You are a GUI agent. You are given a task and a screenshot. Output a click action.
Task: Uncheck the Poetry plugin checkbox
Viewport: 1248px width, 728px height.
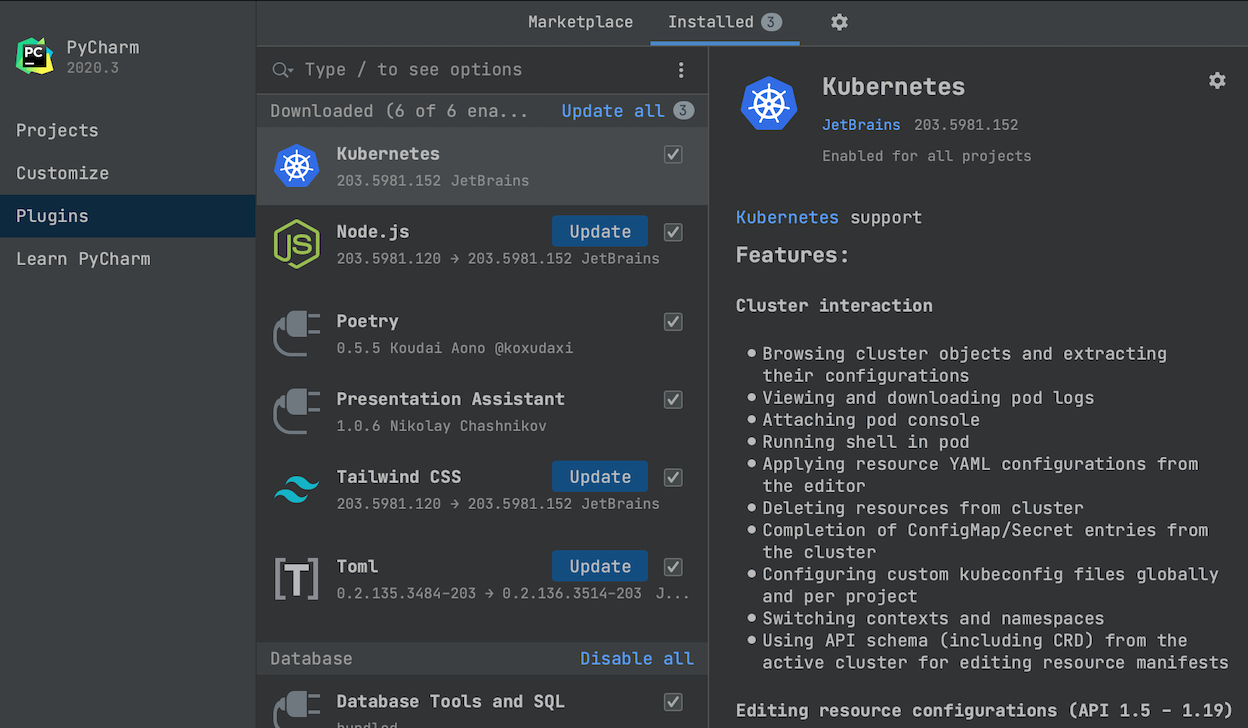(673, 322)
